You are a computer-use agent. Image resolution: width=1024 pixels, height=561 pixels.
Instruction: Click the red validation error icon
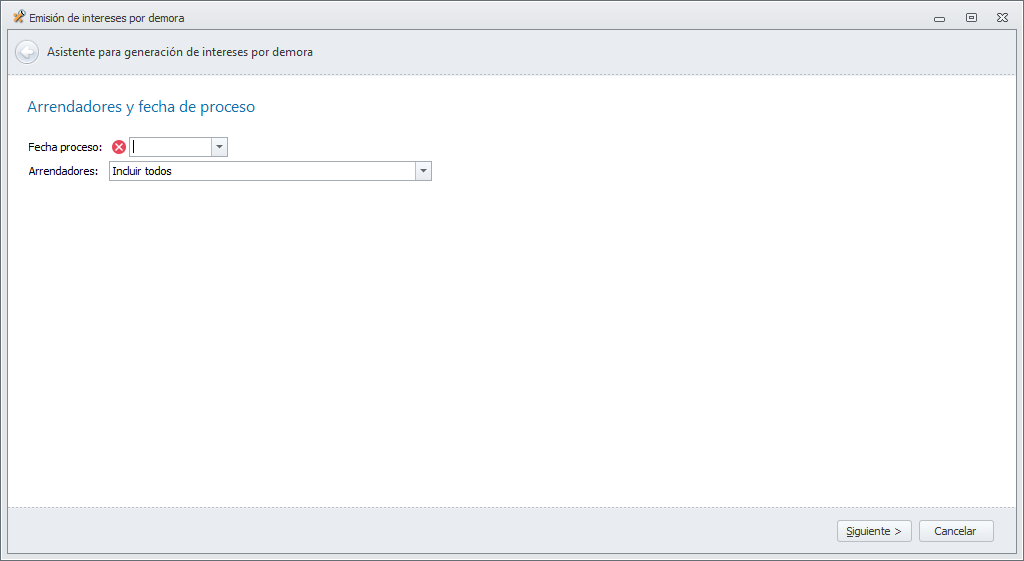119,147
